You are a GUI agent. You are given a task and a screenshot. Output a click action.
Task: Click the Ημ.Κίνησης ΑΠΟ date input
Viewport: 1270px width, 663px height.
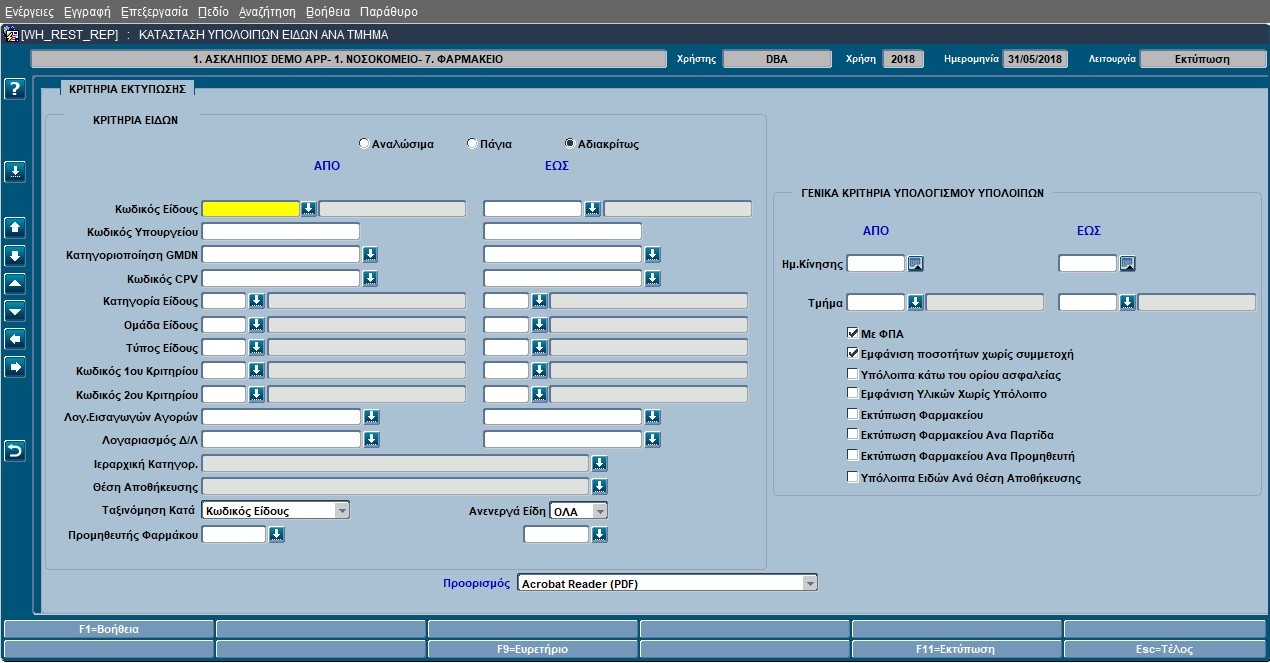coord(876,264)
